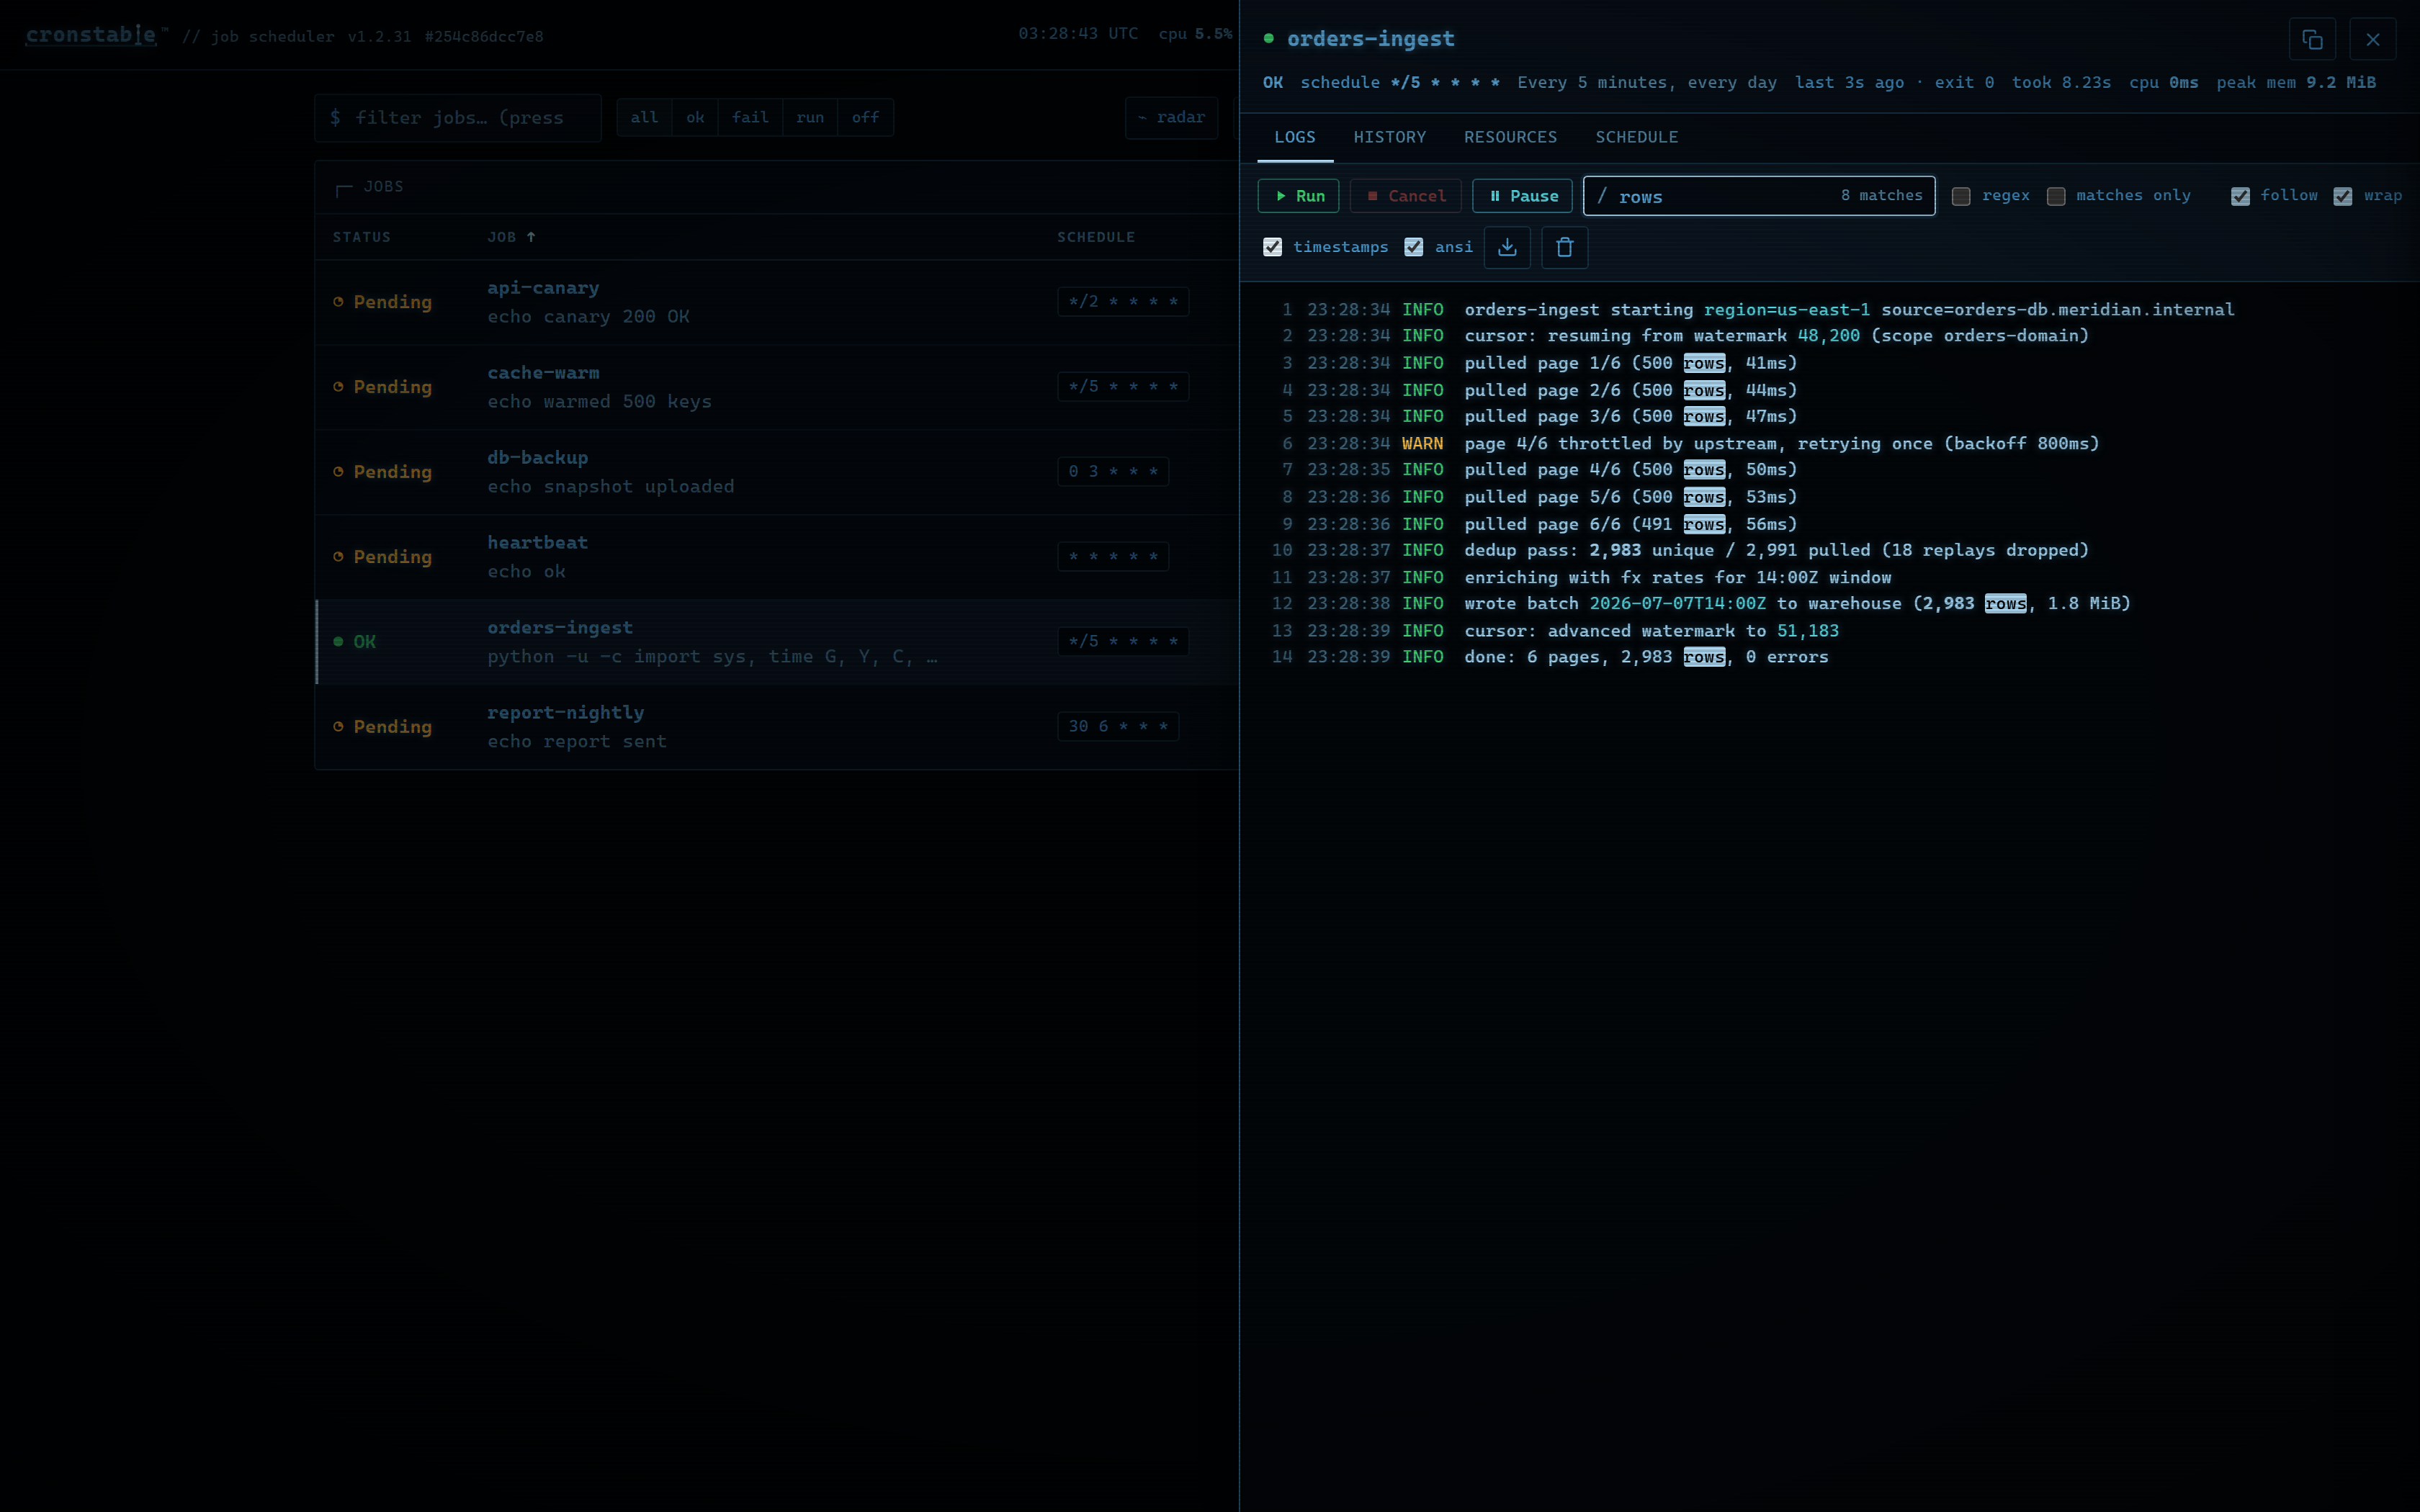Screen dimensions: 2420x1512
Task: Click the 'peak mem 9.2 MiB' stat
Action: (x=2296, y=83)
